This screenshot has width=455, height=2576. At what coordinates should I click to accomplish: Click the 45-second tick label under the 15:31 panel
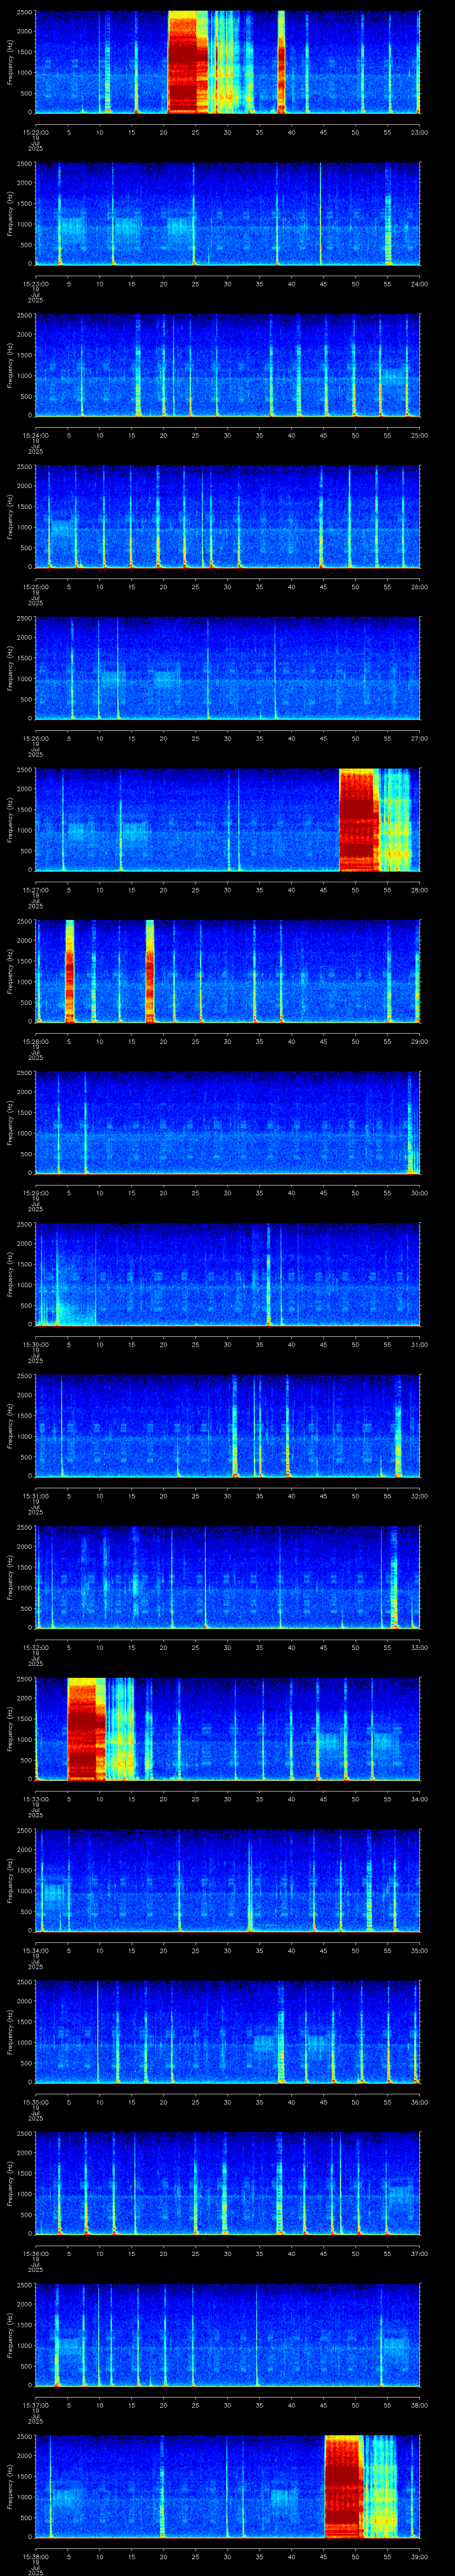323,1495
